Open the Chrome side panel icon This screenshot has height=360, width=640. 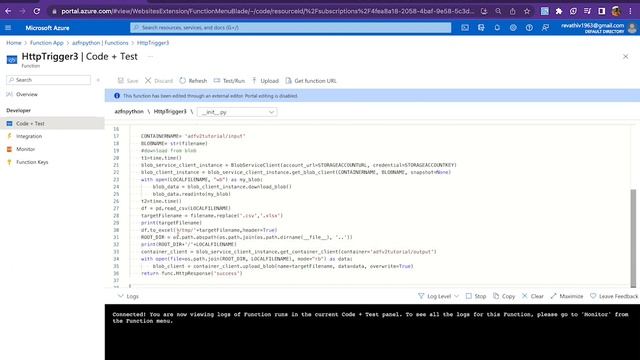pyautogui.click(x=602, y=11)
